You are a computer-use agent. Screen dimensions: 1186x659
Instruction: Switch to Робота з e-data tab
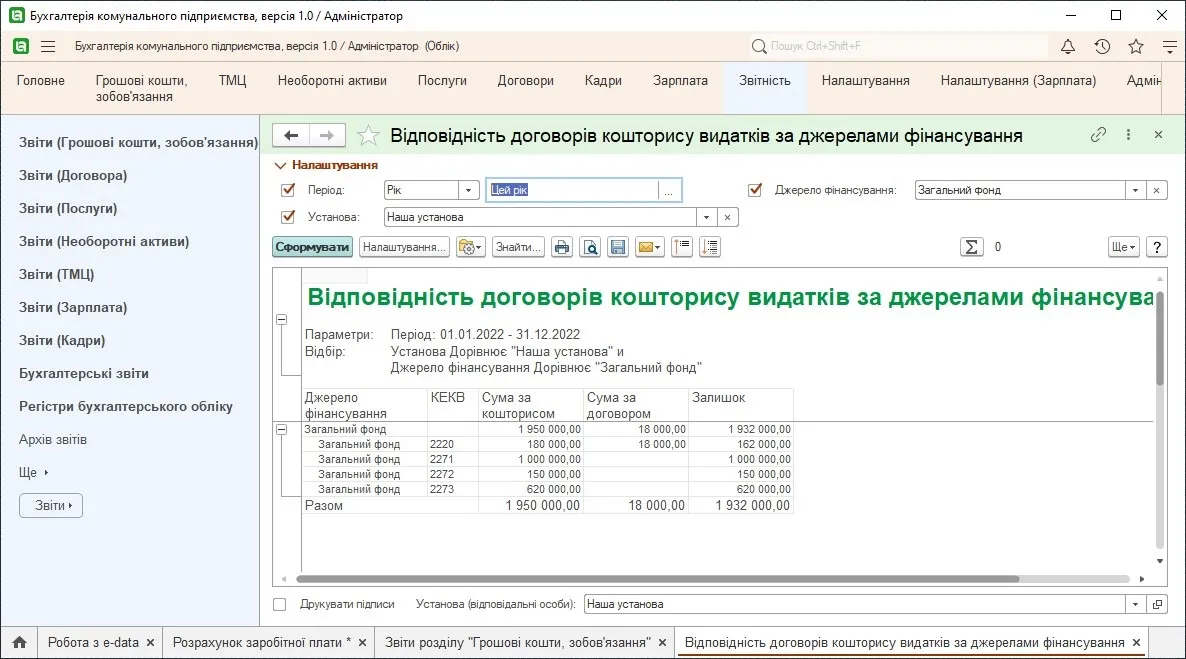point(93,642)
